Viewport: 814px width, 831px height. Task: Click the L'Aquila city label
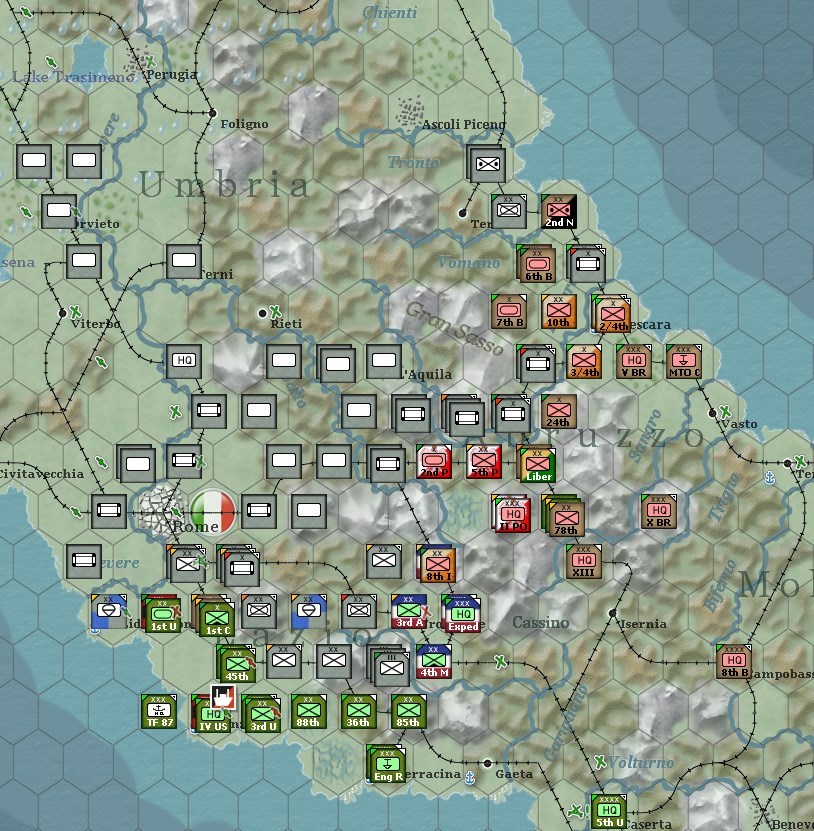coord(426,374)
